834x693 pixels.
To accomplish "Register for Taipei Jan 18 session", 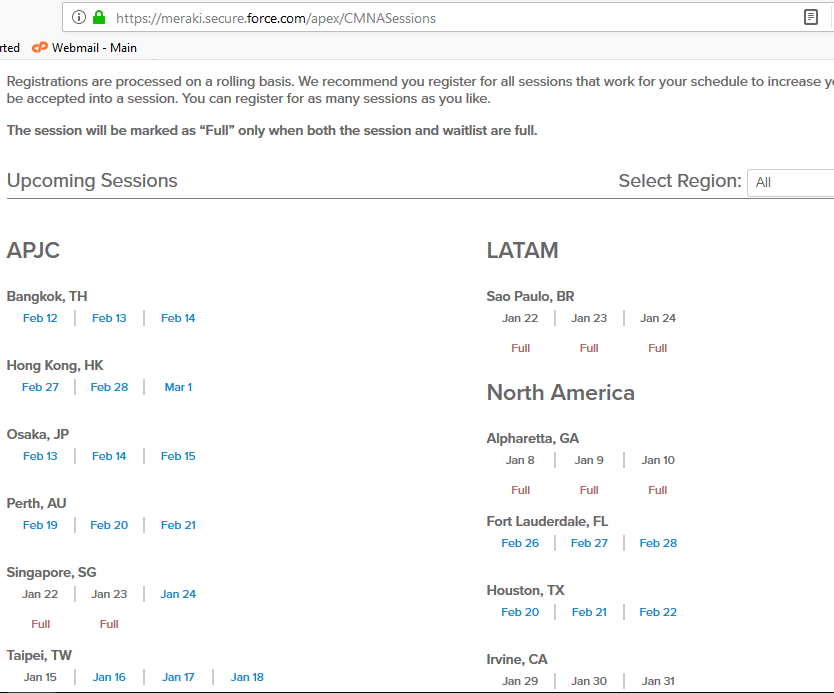I will pos(247,676).
